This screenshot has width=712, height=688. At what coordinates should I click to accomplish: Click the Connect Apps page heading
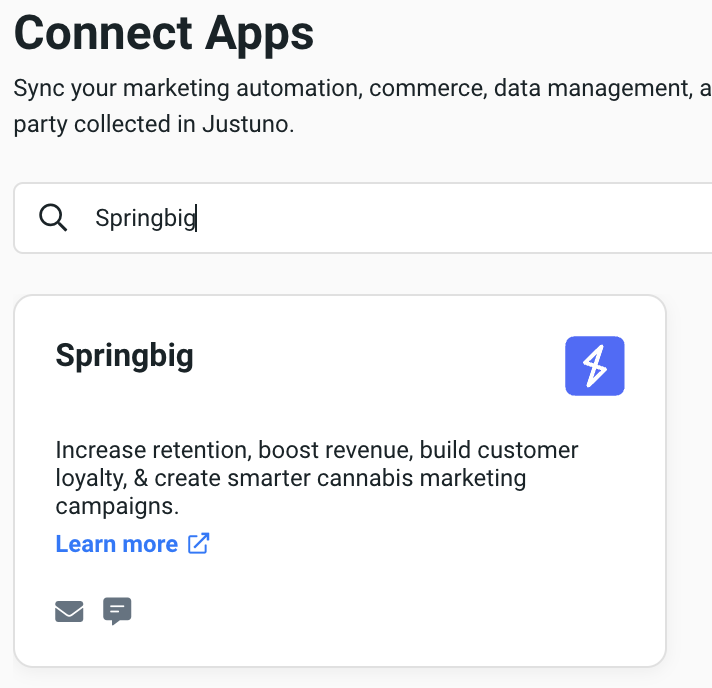[164, 34]
